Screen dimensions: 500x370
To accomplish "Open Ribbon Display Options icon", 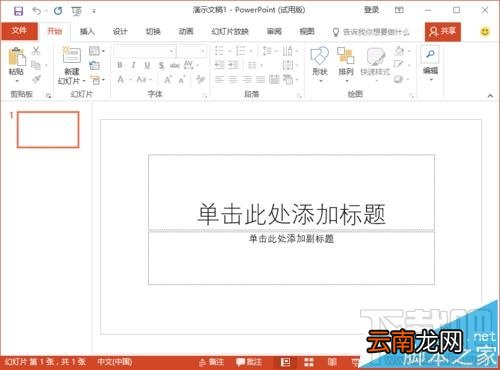I will coord(399,10).
